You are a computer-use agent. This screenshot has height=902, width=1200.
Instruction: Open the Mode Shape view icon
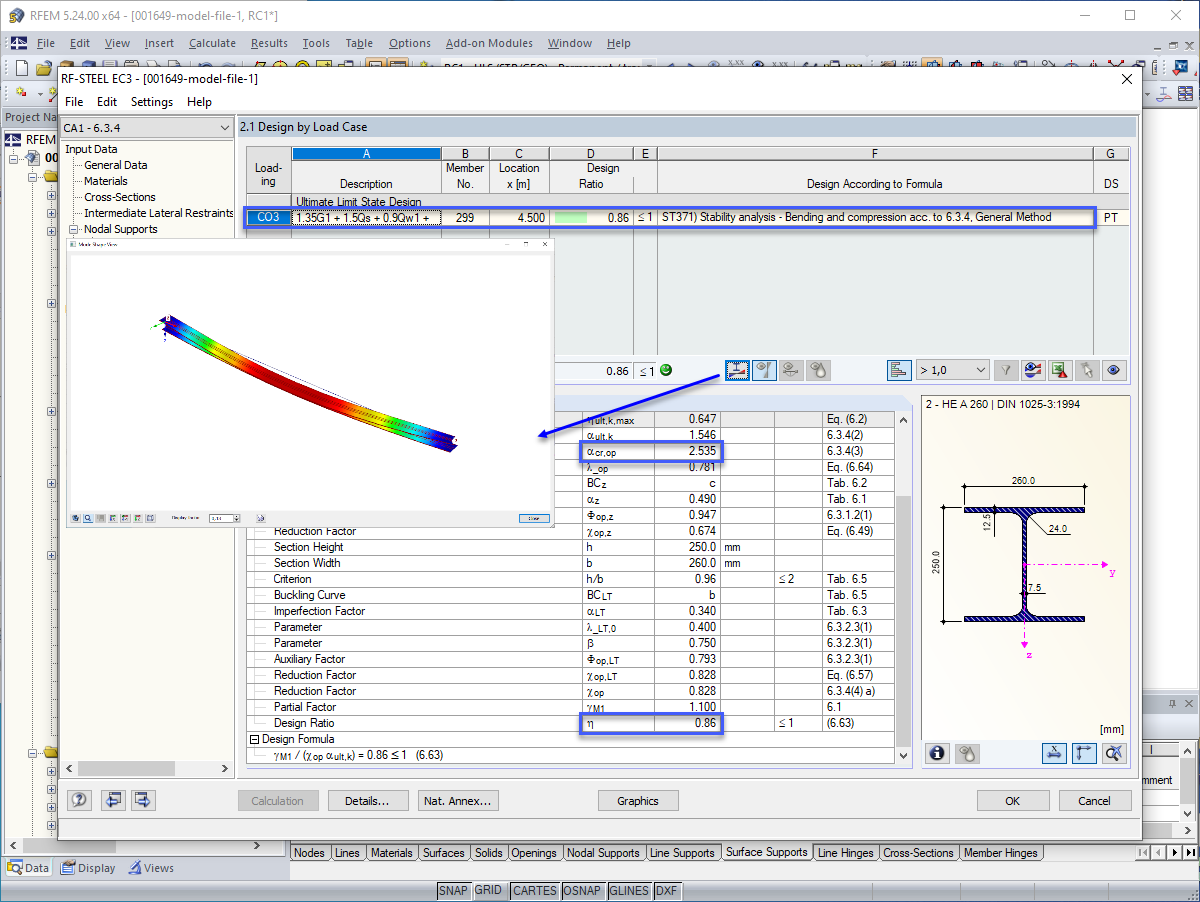coord(737,370)
